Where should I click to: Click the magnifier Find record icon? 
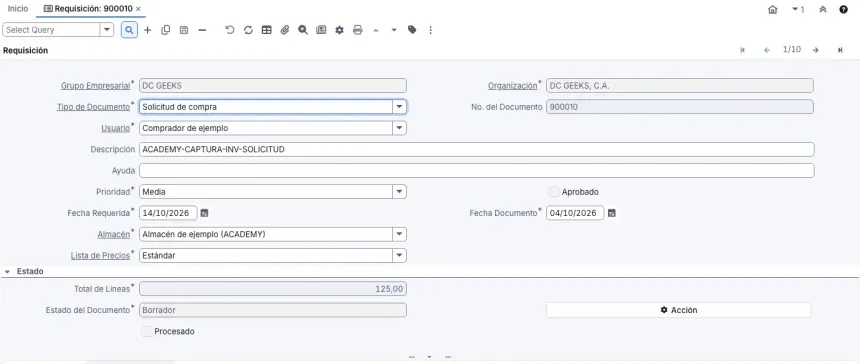click(129, 30)
